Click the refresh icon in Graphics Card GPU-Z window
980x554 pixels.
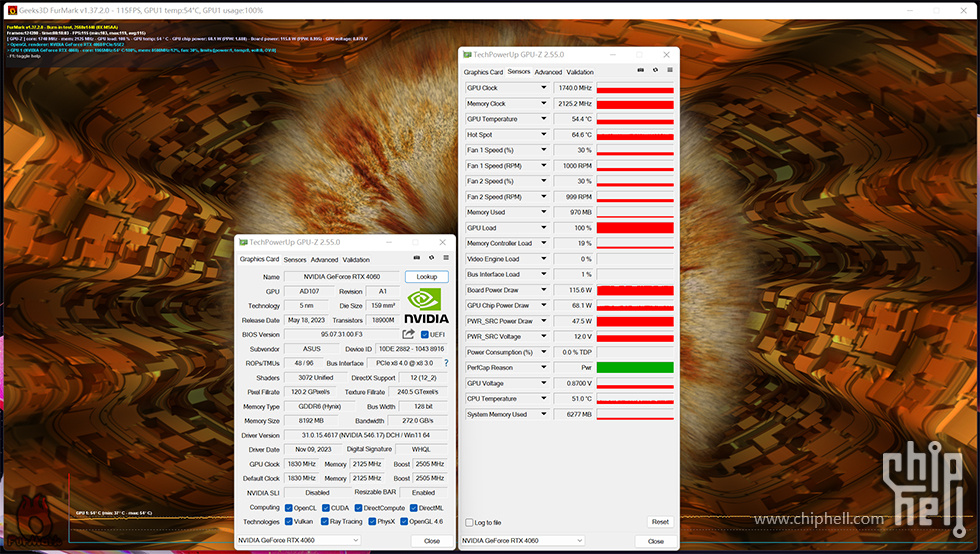coord(431,258)
